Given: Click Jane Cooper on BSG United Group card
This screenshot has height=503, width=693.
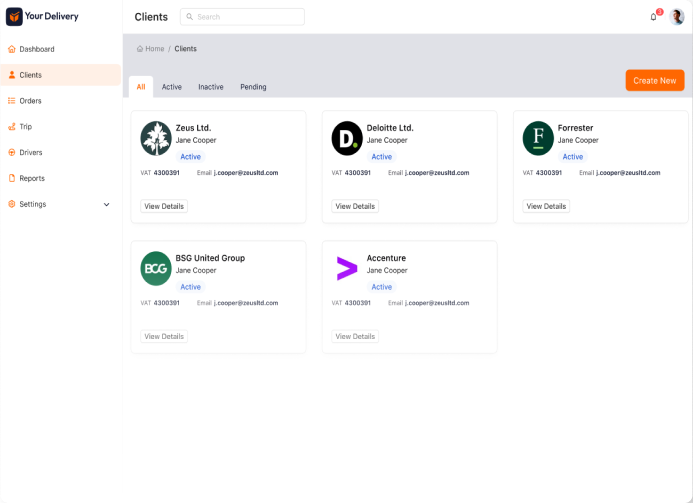Looking at the screenshot, I should click(x=196, y=271).
